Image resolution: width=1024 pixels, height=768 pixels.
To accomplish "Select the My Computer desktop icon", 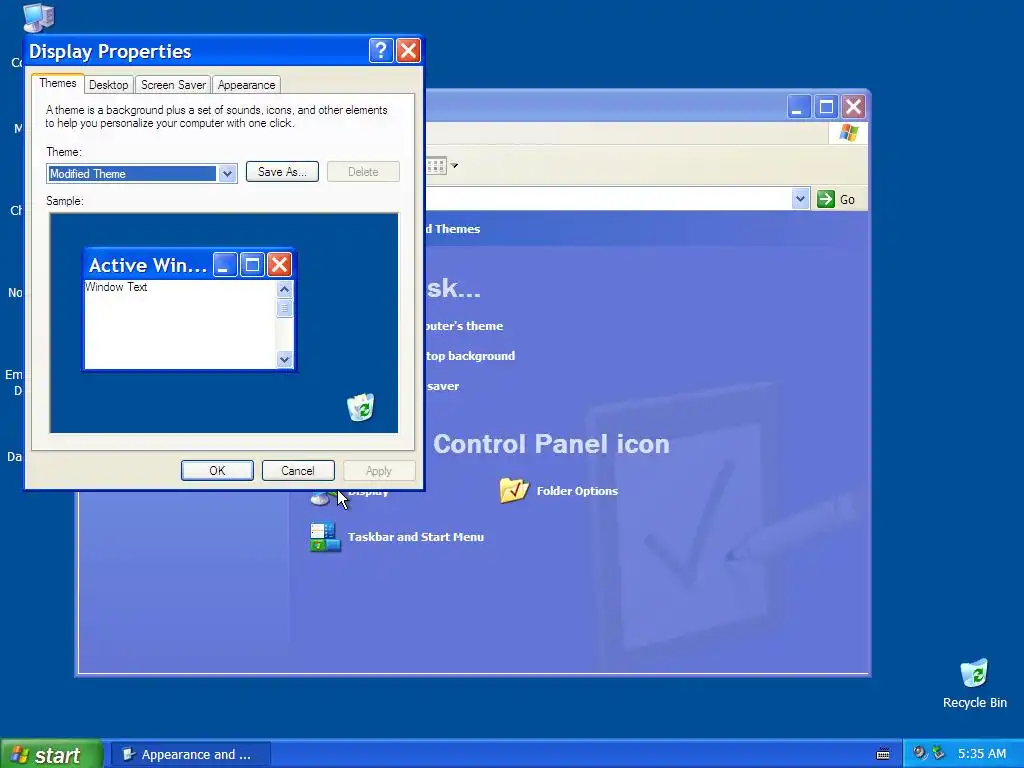I will tap(38, 17).
